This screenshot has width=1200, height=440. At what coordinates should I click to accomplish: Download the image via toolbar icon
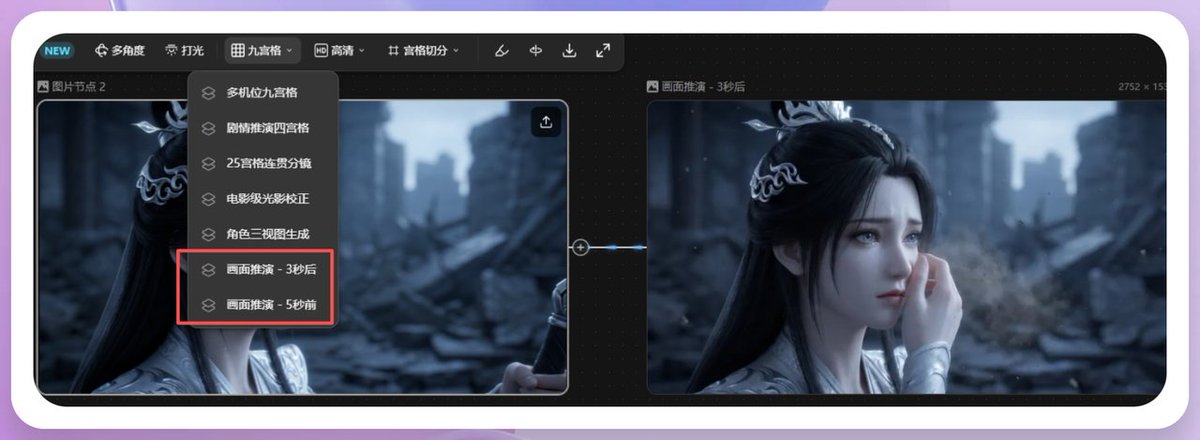(569, 50)
